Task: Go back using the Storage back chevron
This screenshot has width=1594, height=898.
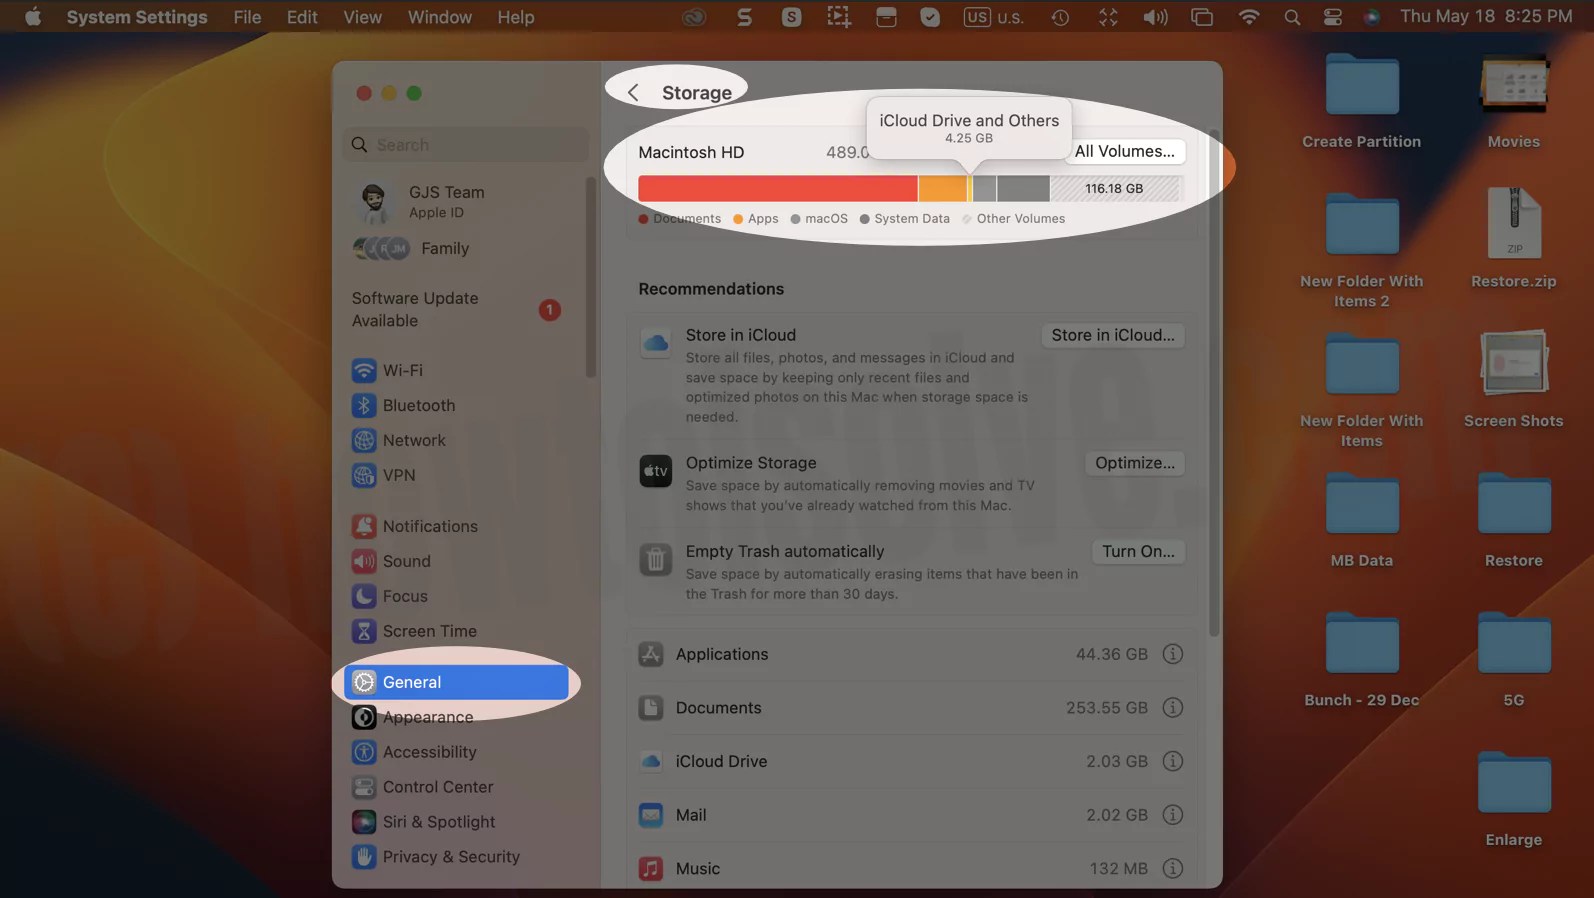Action: point(633,93)
